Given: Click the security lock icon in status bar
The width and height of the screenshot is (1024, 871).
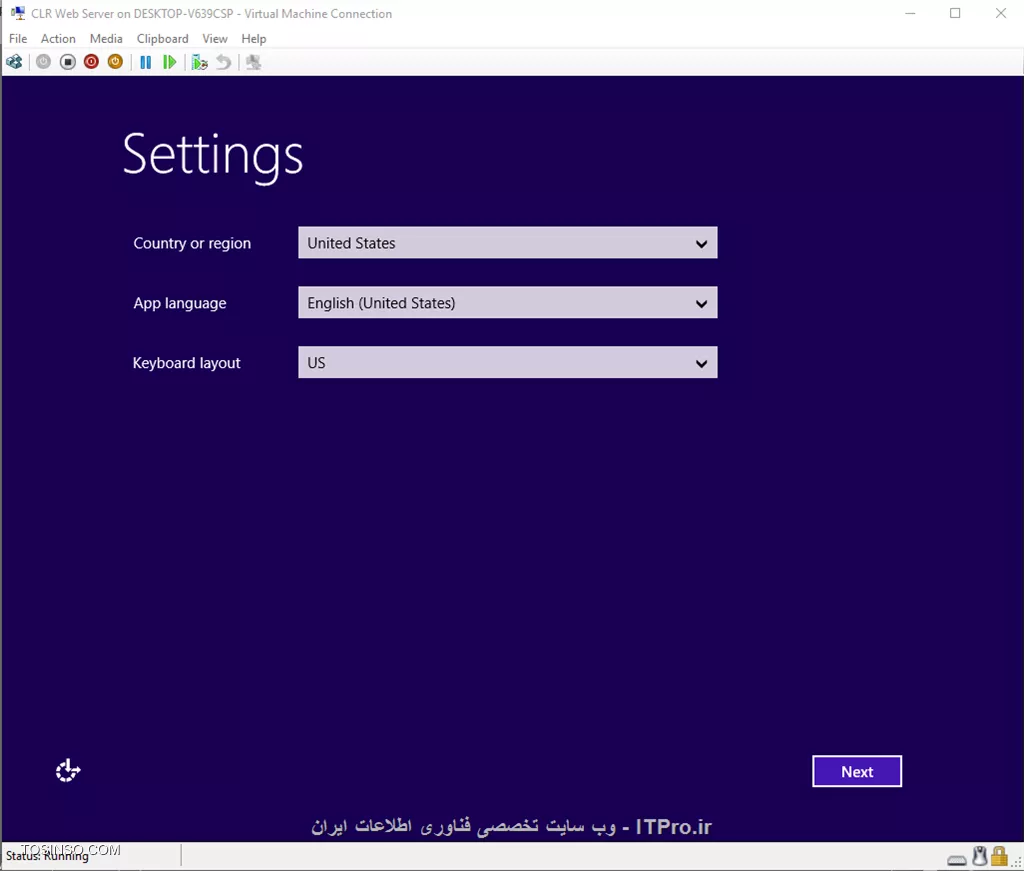Looking at the screenshot, I should (x=999, y=857).
